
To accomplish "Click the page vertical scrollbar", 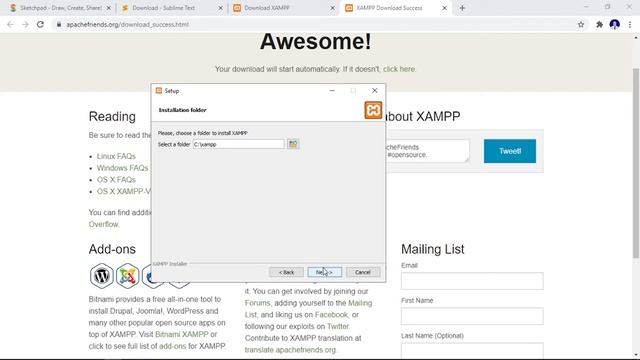I will (x=636, y=163).
